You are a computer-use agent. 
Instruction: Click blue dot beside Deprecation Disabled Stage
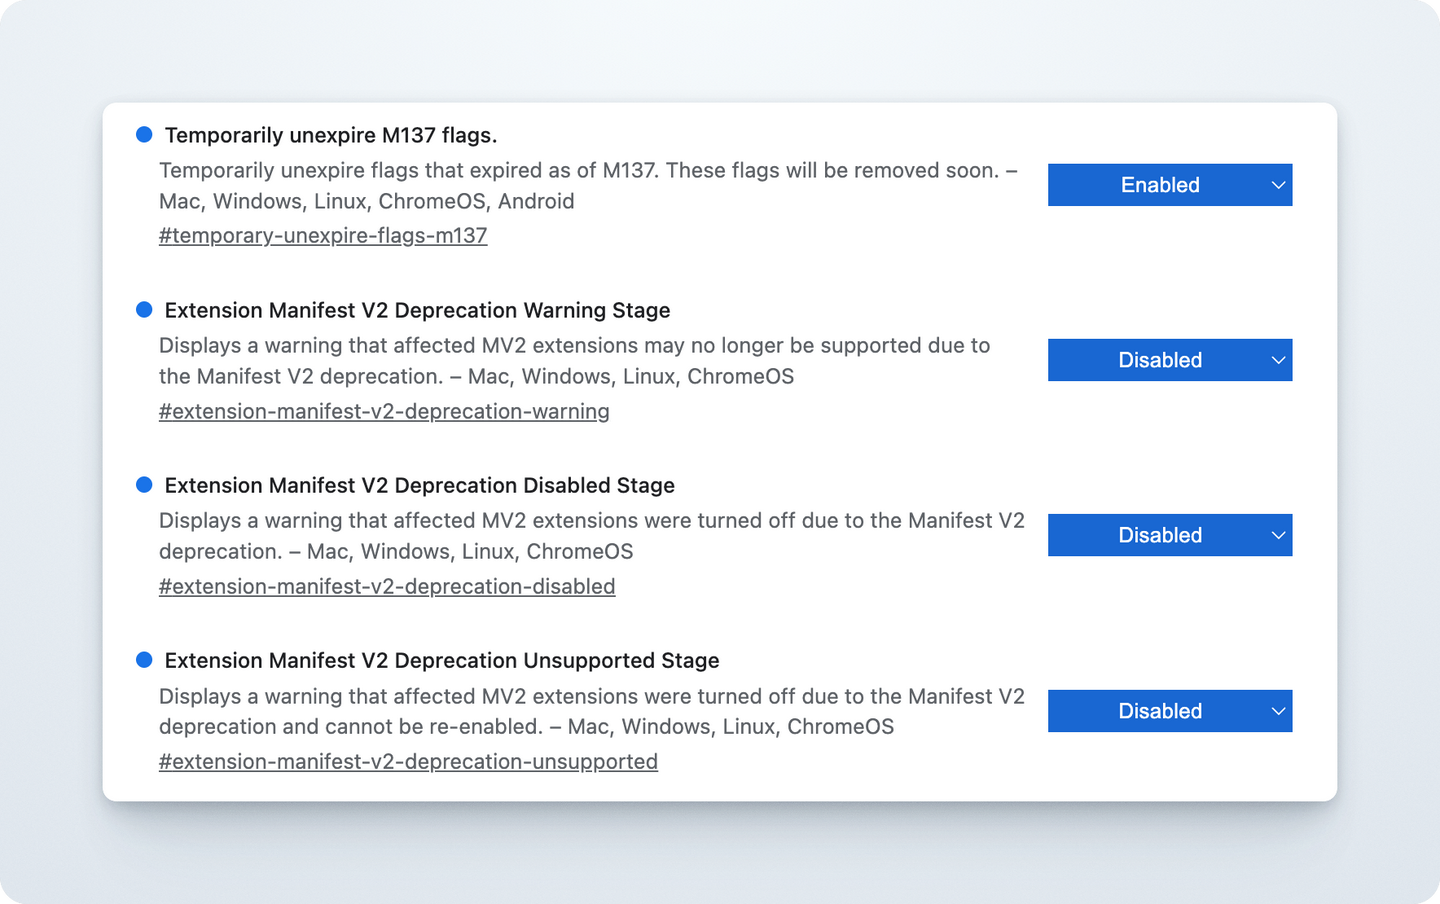144,484
